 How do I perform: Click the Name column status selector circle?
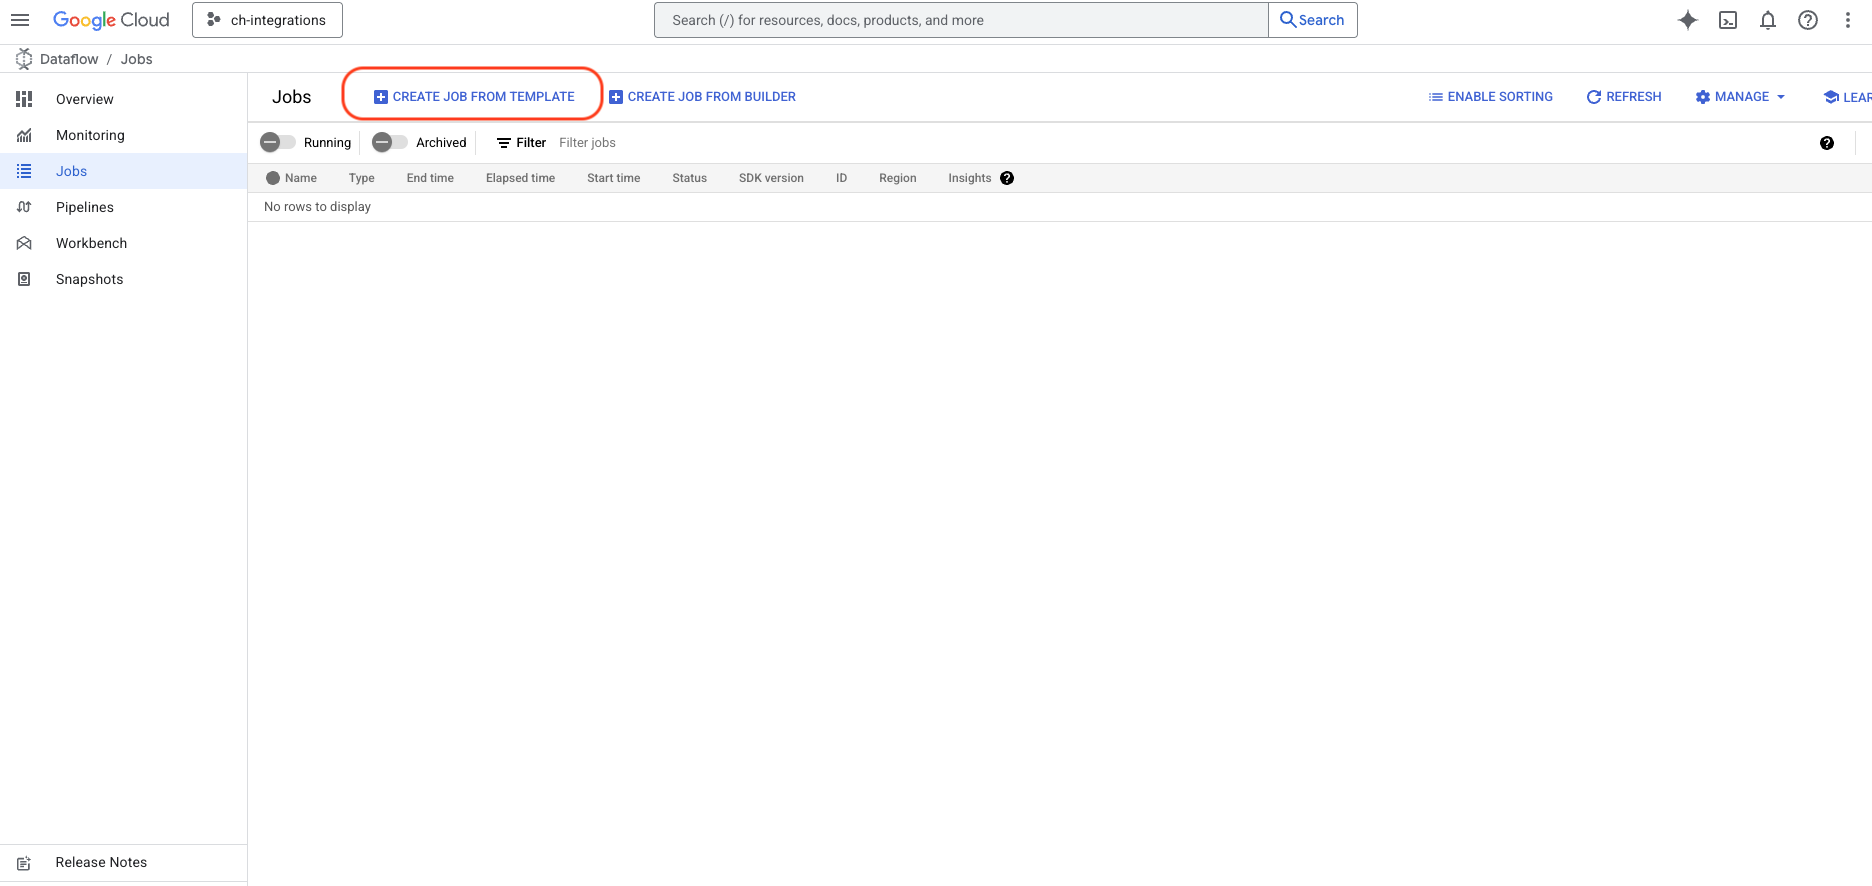pos(273,178)
